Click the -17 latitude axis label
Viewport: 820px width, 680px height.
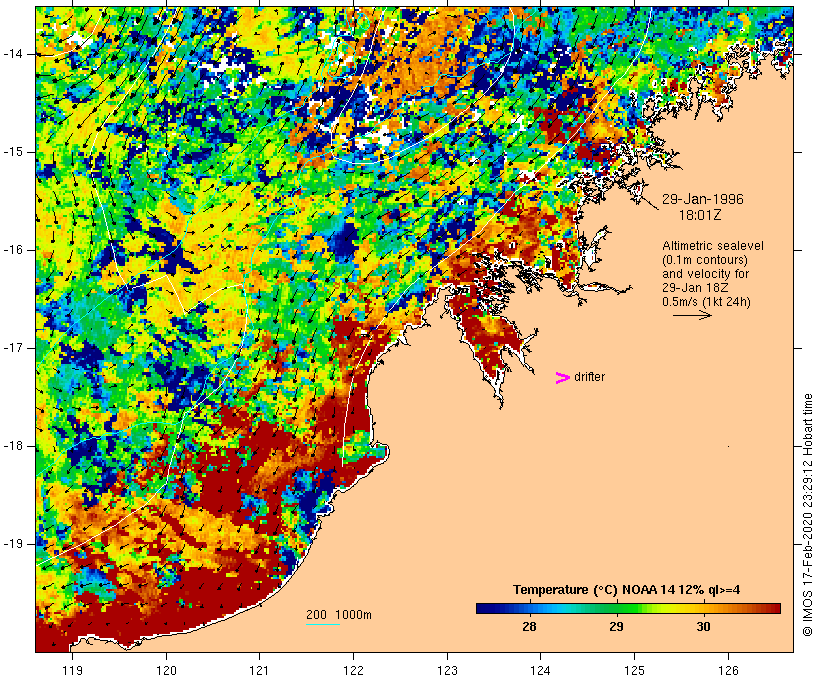pyautogui.click(x=13, y=348)
